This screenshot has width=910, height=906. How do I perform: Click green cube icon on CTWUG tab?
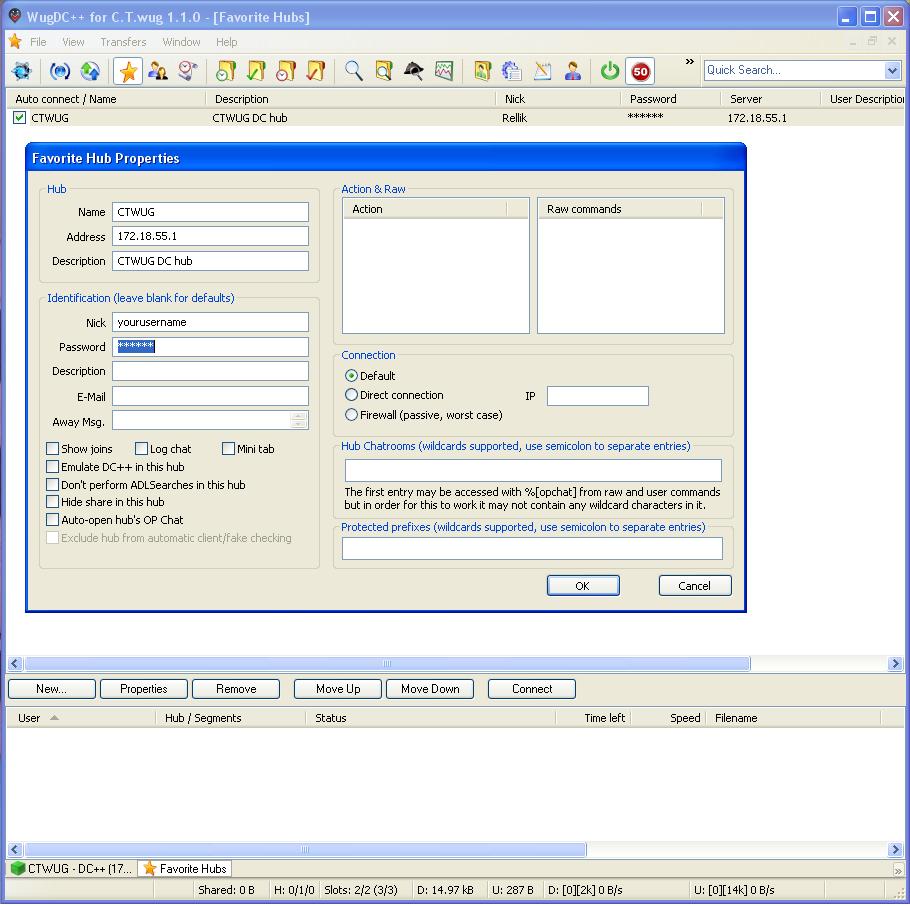click(x=19, y=868)
